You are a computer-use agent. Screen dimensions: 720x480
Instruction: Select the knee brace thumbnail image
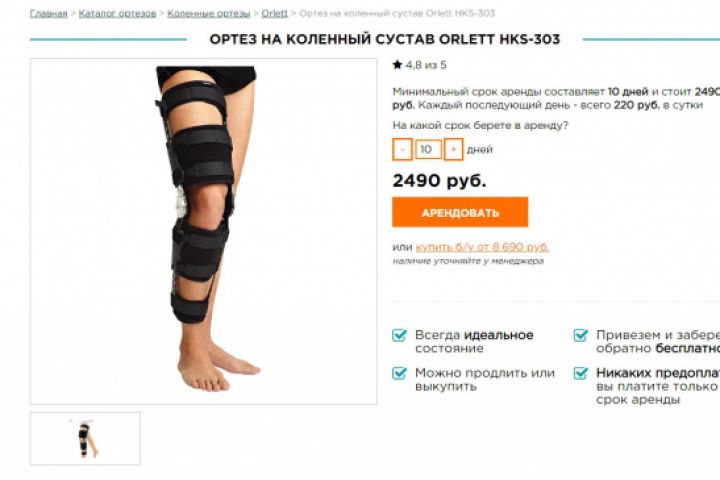point(85,438)
